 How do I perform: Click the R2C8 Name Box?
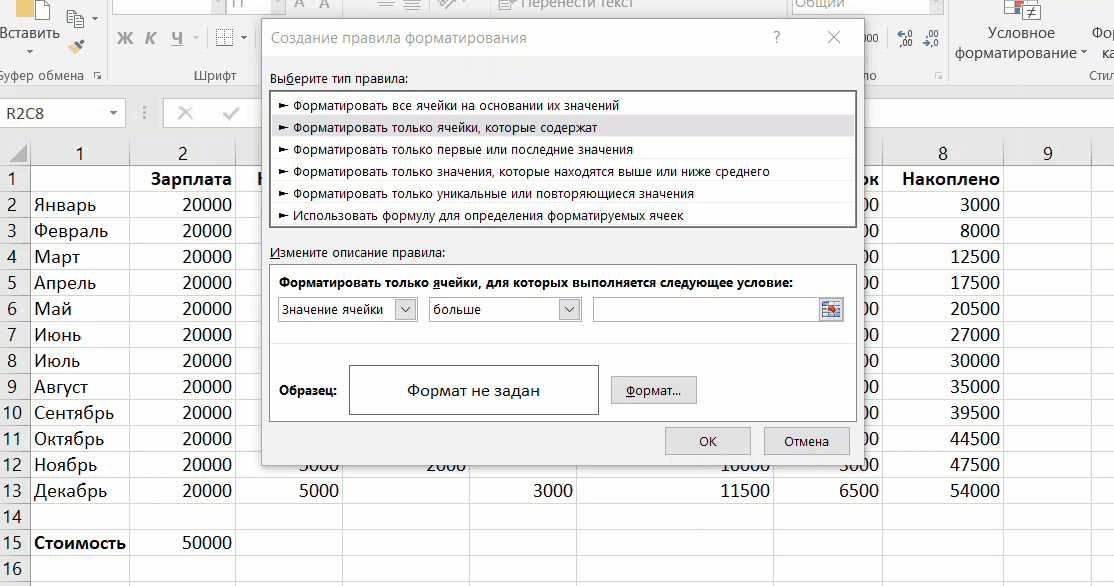click(x=53, y=113)
